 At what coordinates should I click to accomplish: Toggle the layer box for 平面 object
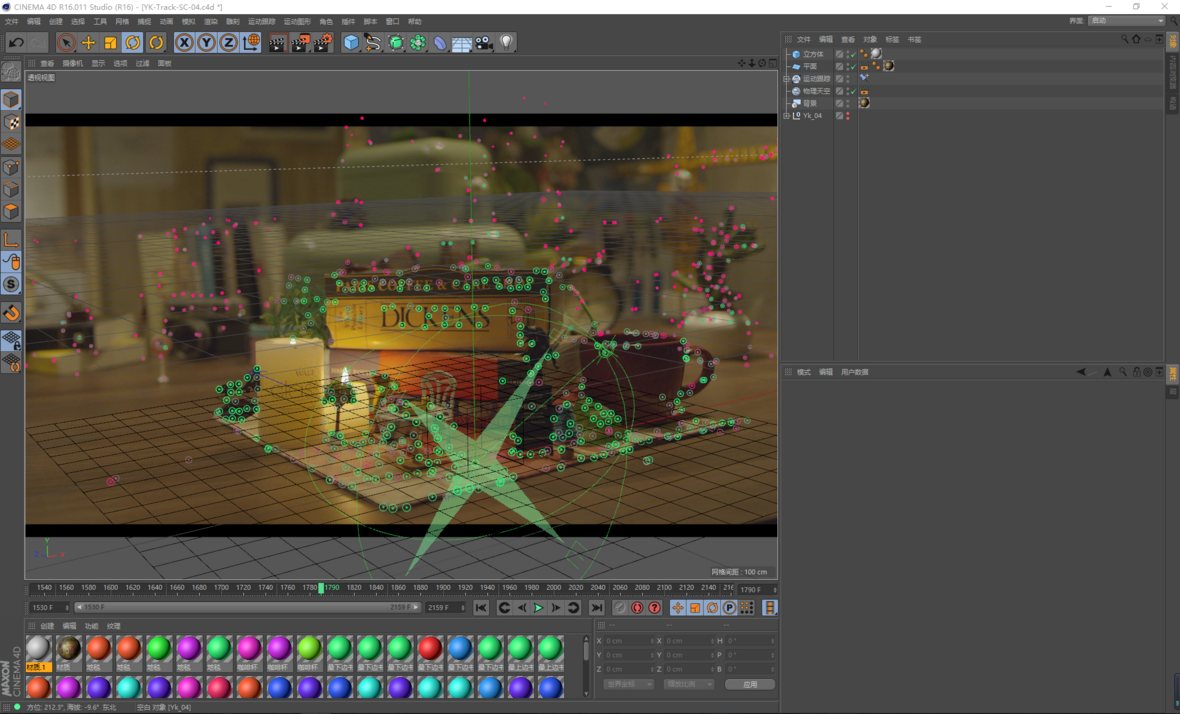[839, 66]
